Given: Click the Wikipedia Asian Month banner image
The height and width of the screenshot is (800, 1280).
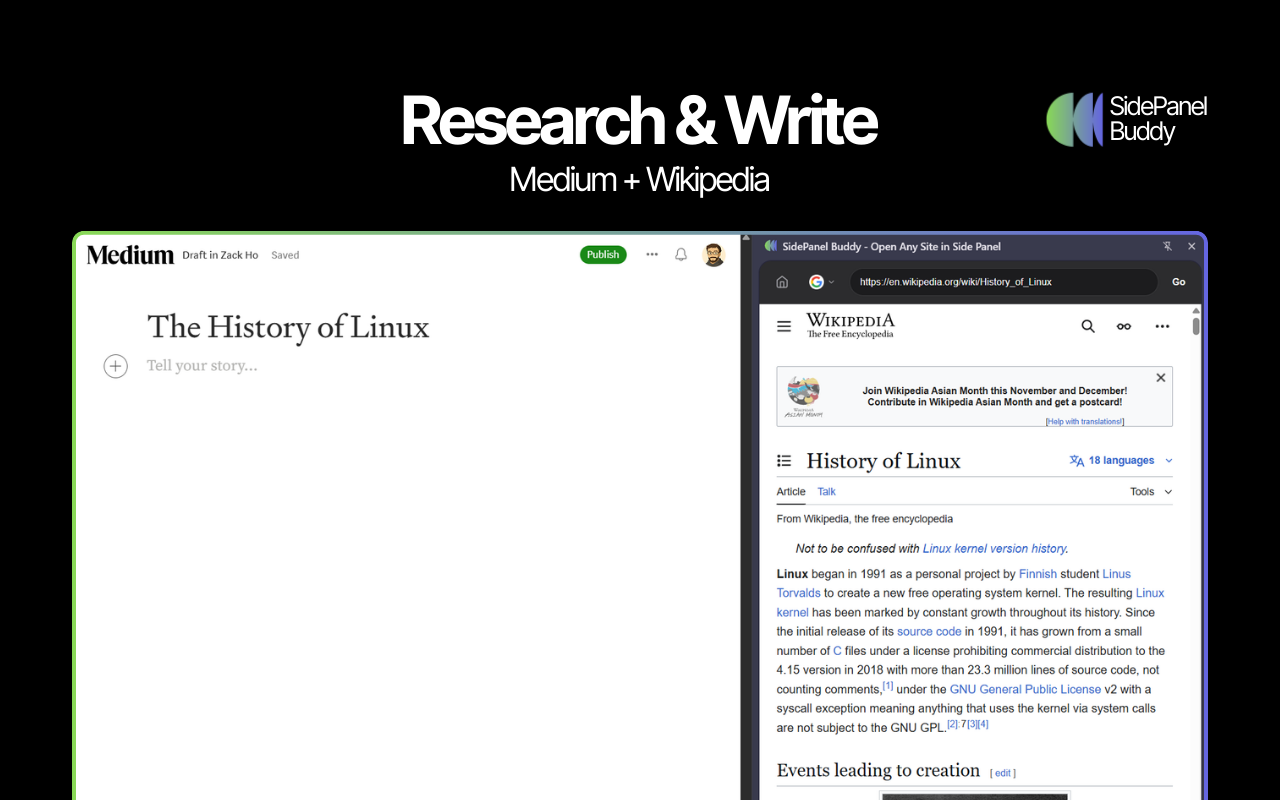Looking at the screenshot, I should pos(803,397).
